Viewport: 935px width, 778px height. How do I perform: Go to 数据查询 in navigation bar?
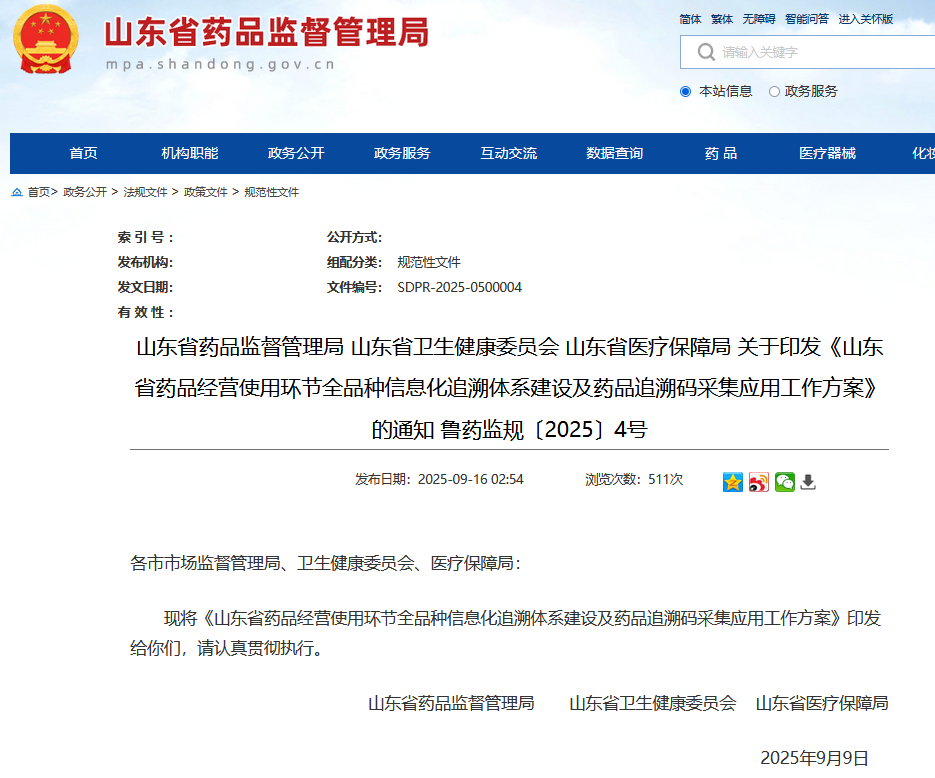(614, 153)
